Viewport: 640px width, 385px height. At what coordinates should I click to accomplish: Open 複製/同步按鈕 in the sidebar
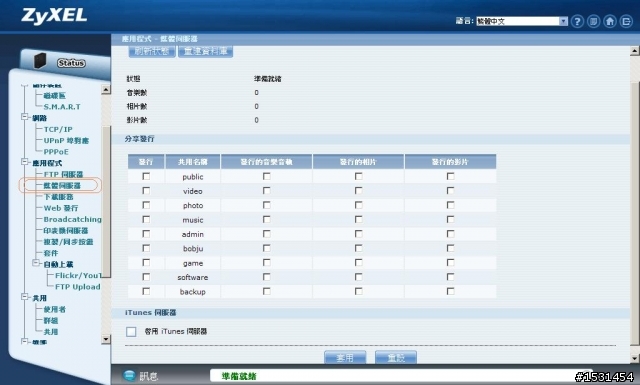point(68,242)
